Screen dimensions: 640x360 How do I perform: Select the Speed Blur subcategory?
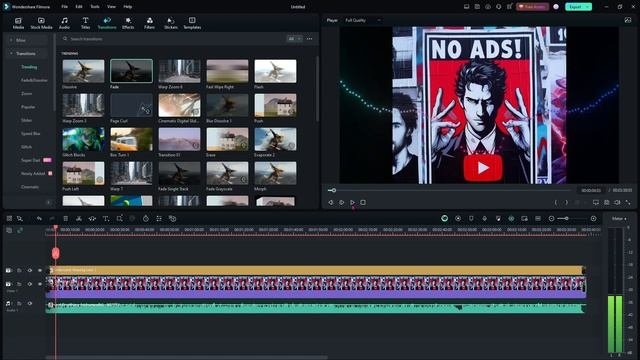click(31, 133)
